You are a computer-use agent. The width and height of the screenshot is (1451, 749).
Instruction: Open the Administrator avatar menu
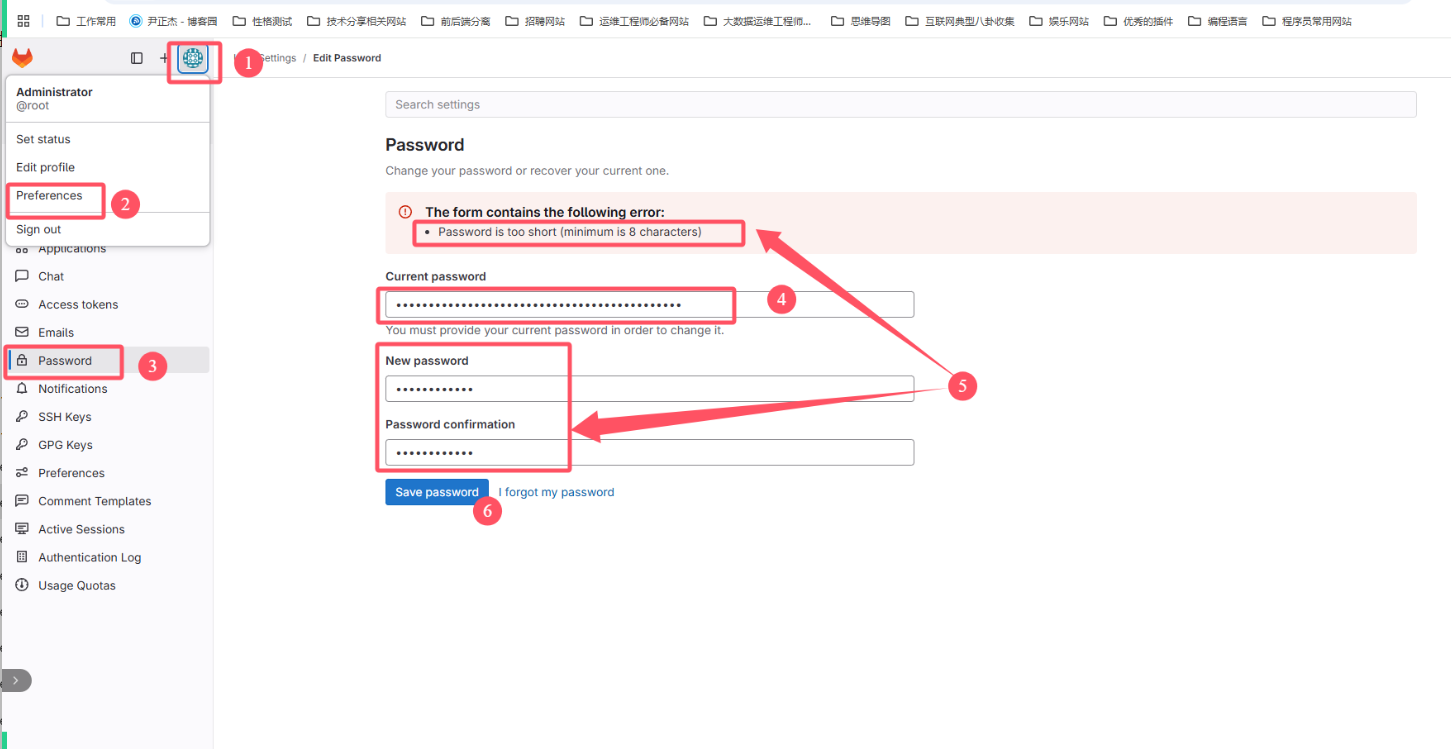point(192,59)
